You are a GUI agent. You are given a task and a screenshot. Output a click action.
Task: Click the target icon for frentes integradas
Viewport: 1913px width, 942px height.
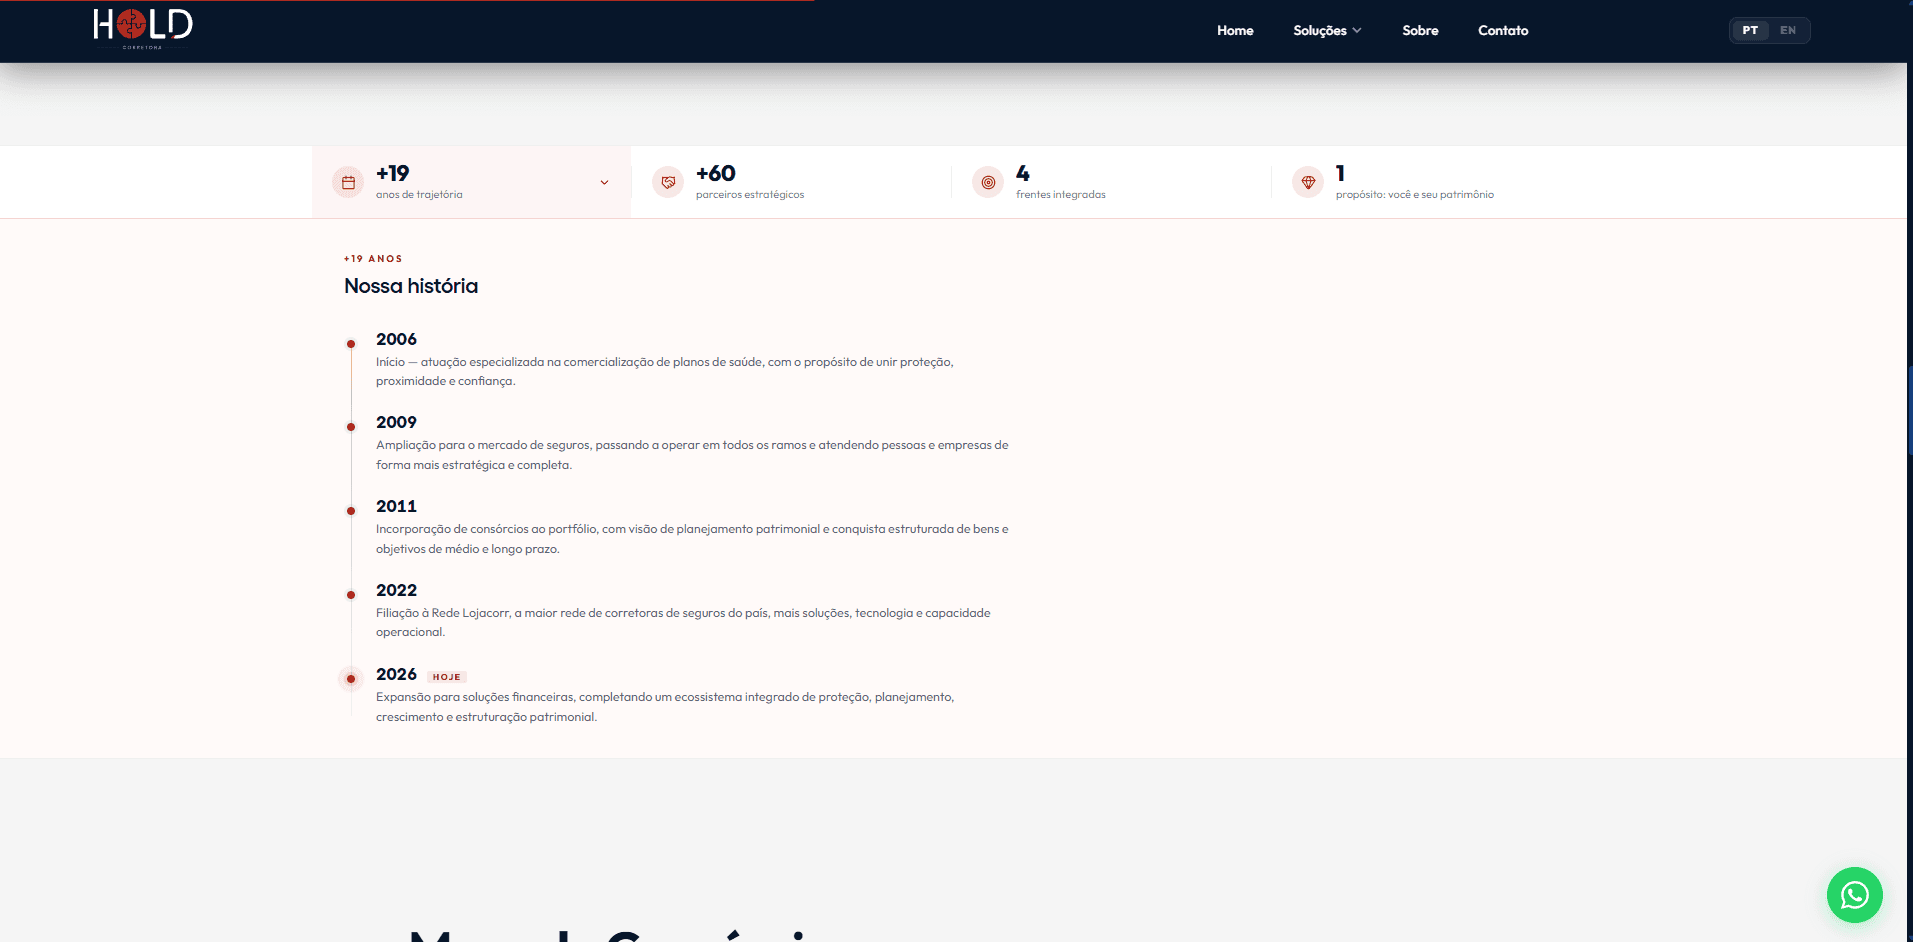pos(988,182)
